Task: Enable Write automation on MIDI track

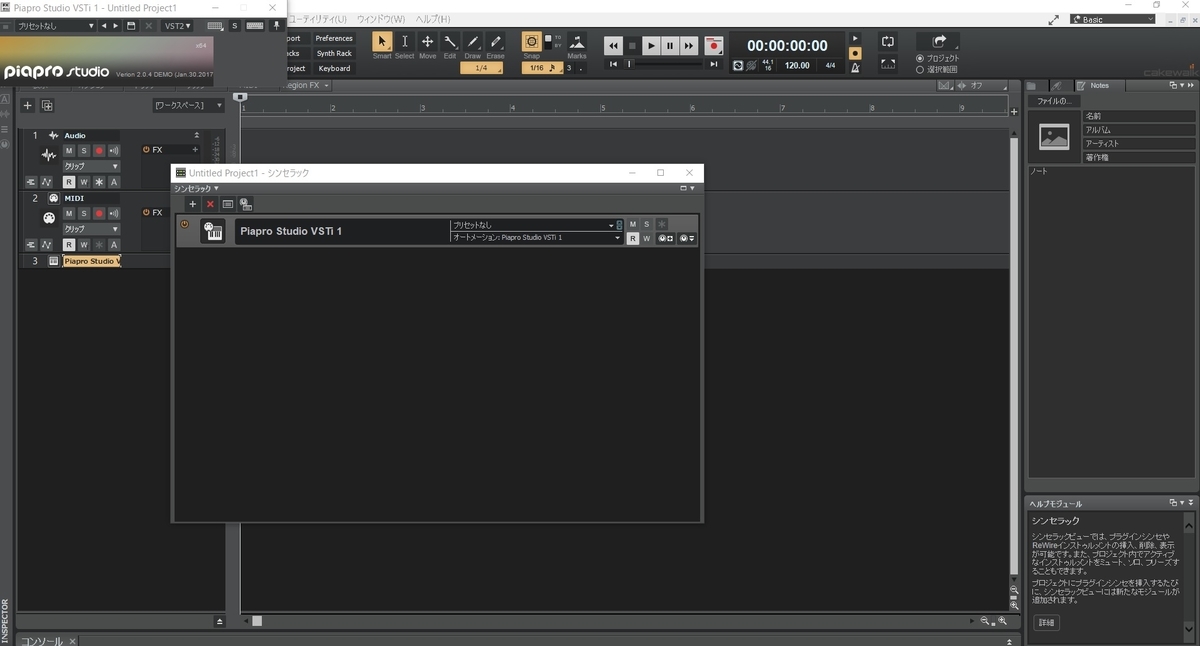Action: click(84, 245)
